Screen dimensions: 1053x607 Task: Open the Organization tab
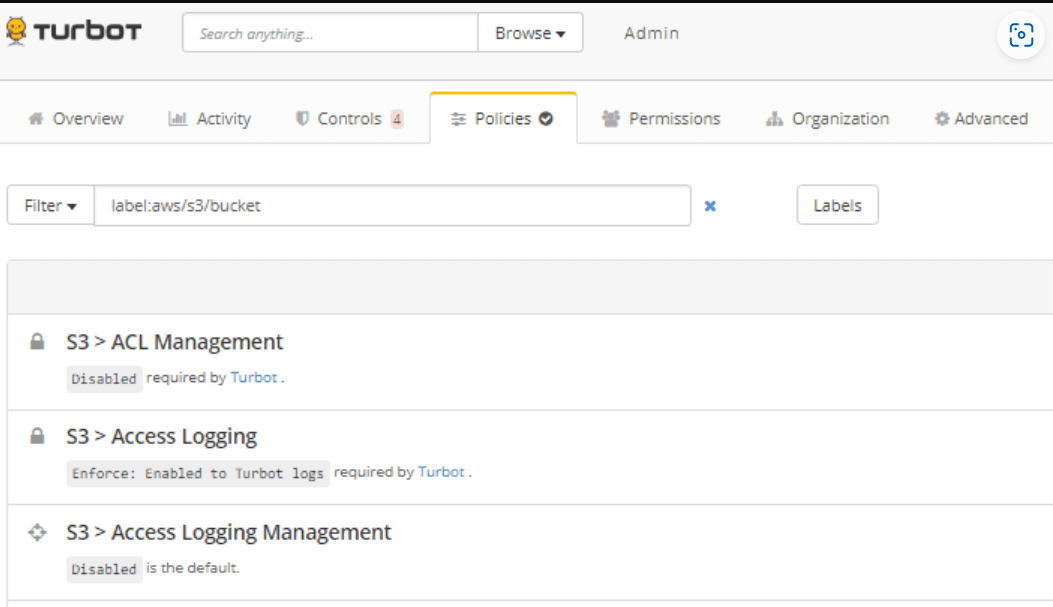[x=827, y=119]
